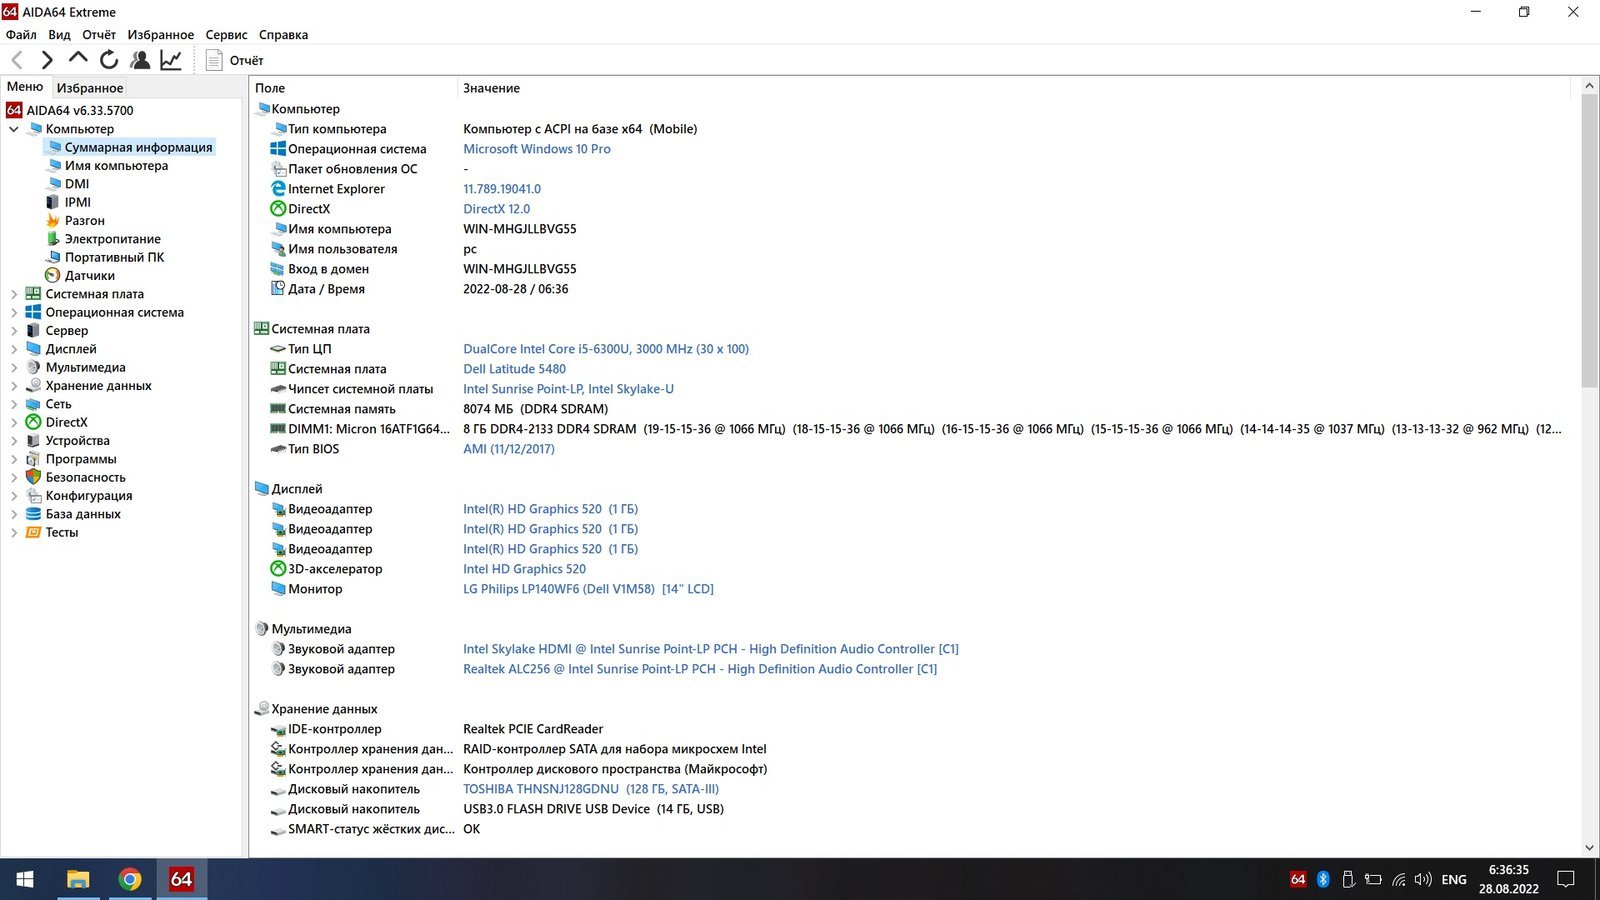
Task: Open the AMI (11/12/2017) BIOS link
Action: coord(508,449)
